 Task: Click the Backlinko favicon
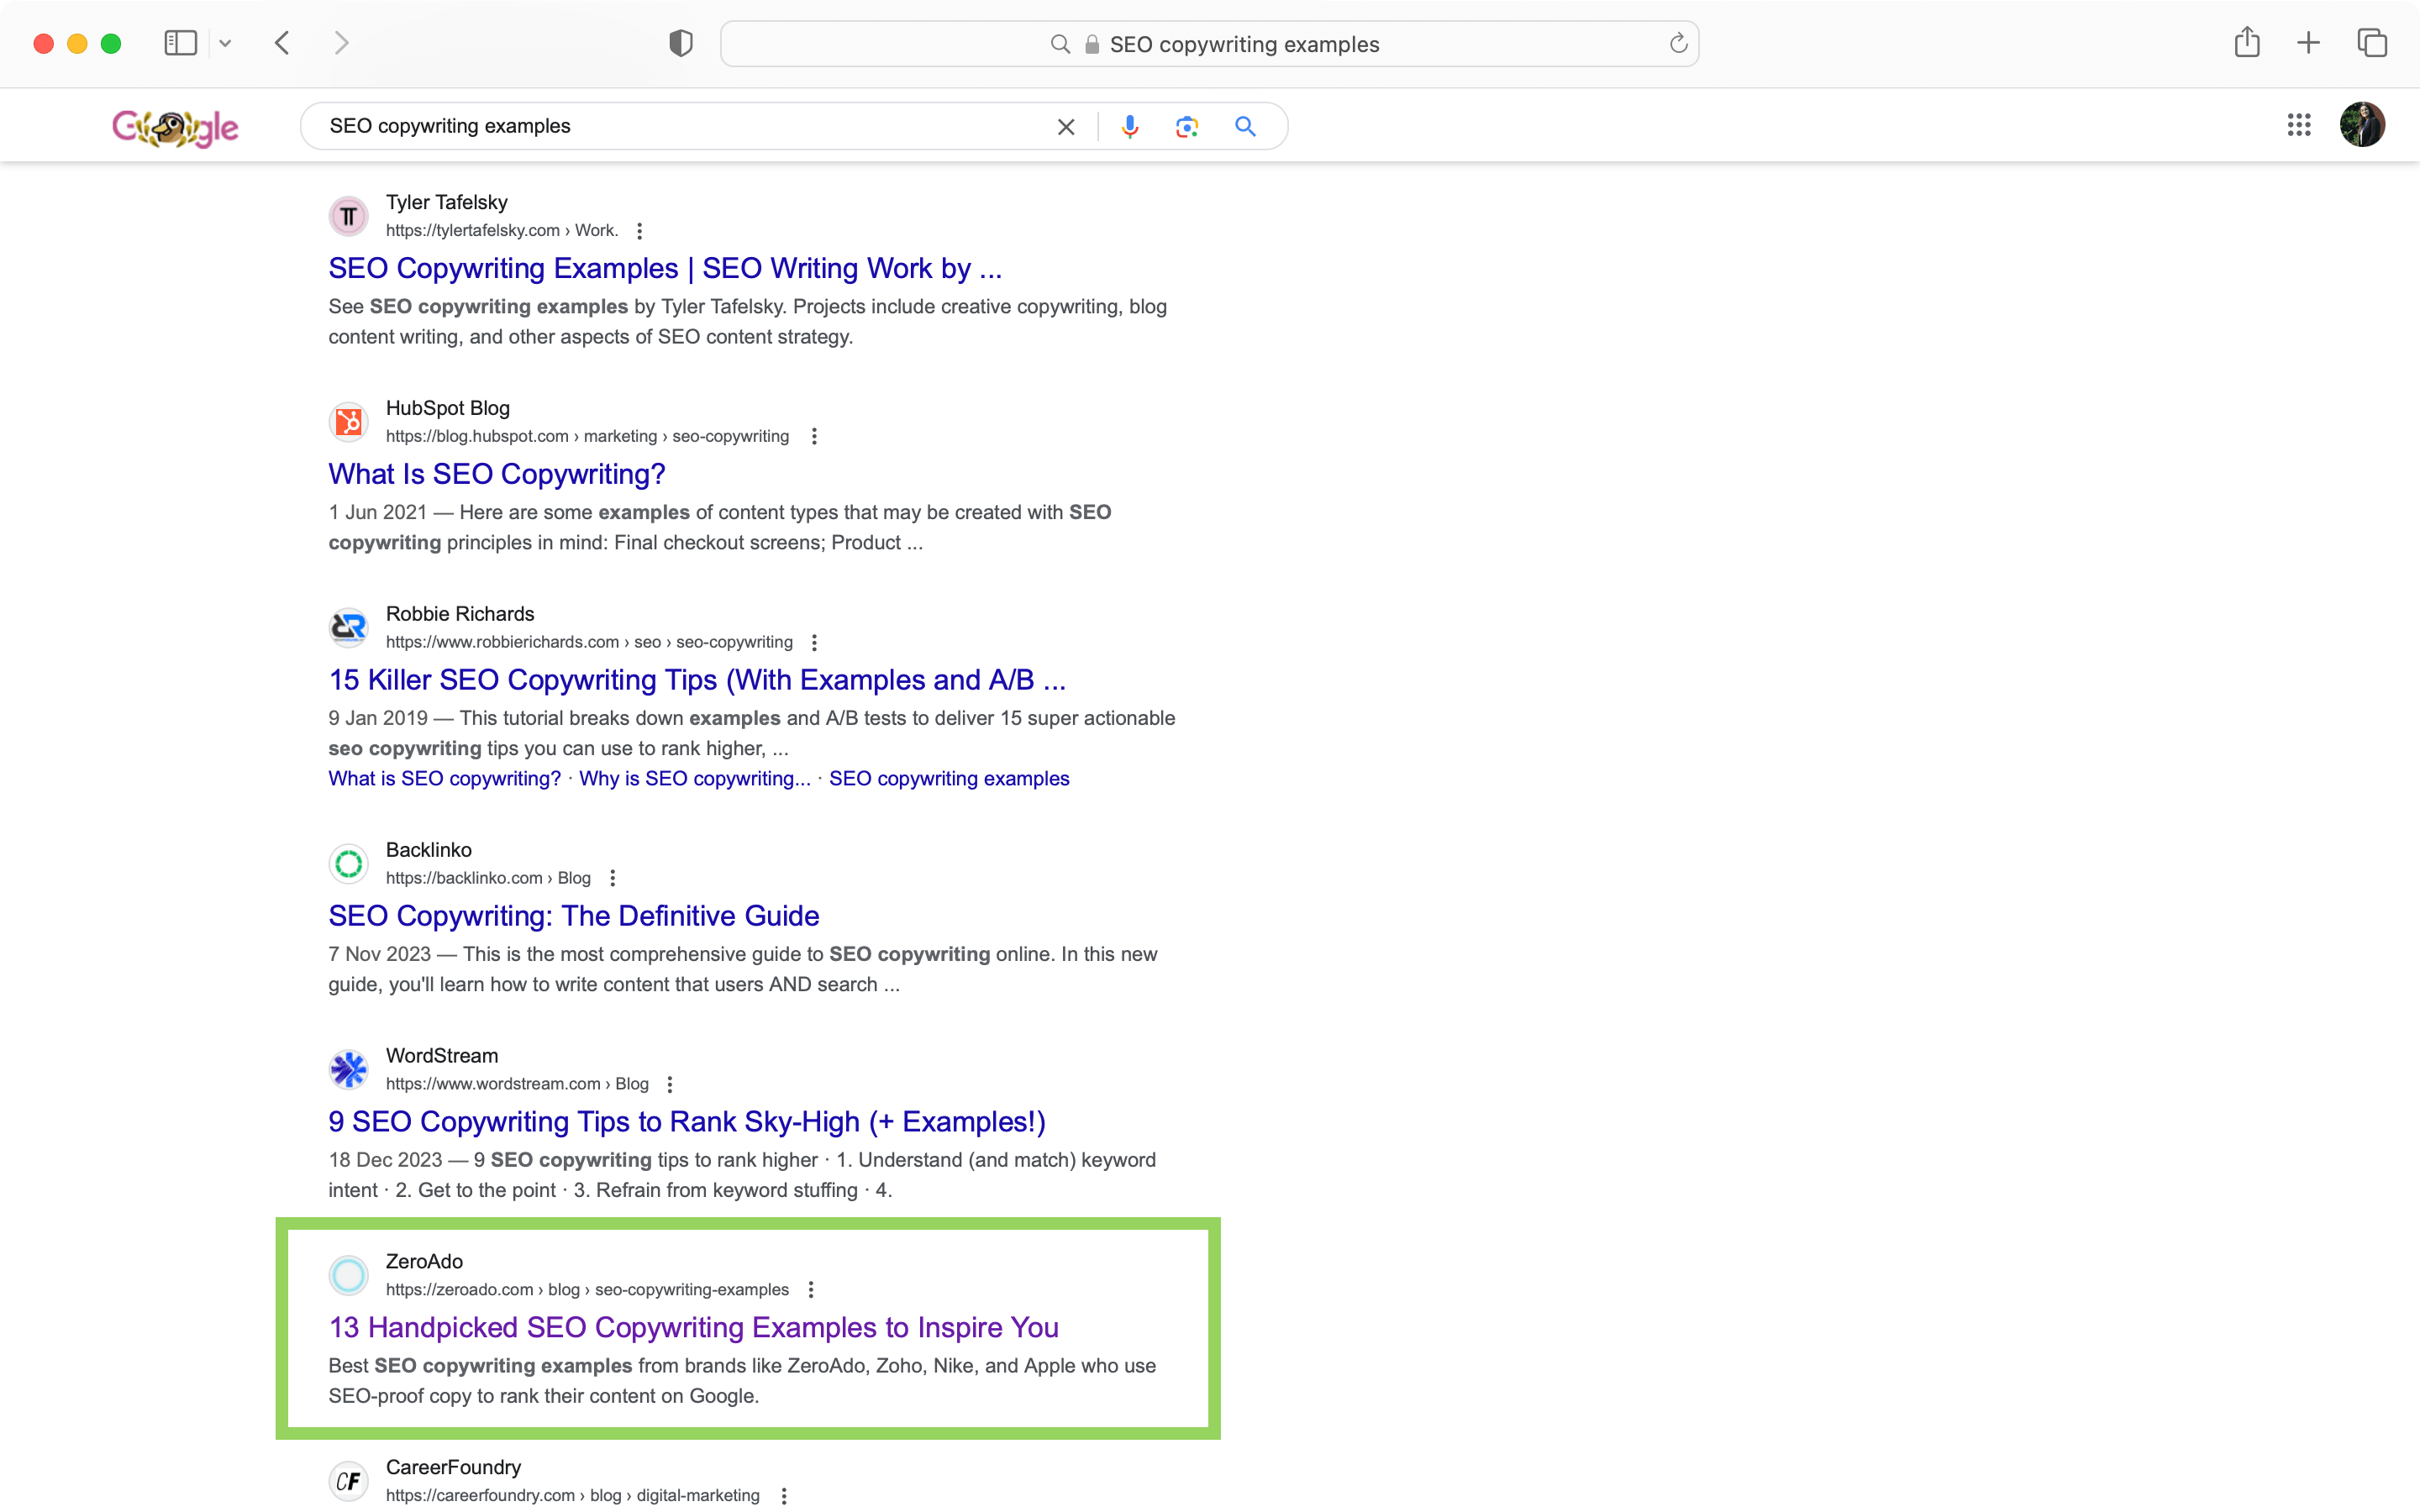[x=349, y=863]
